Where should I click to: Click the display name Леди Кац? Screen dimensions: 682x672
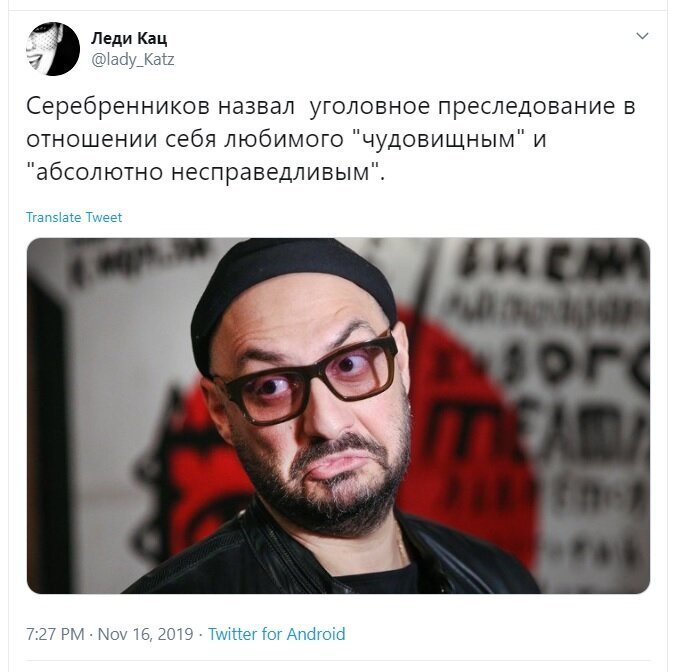tap(129, 38)
